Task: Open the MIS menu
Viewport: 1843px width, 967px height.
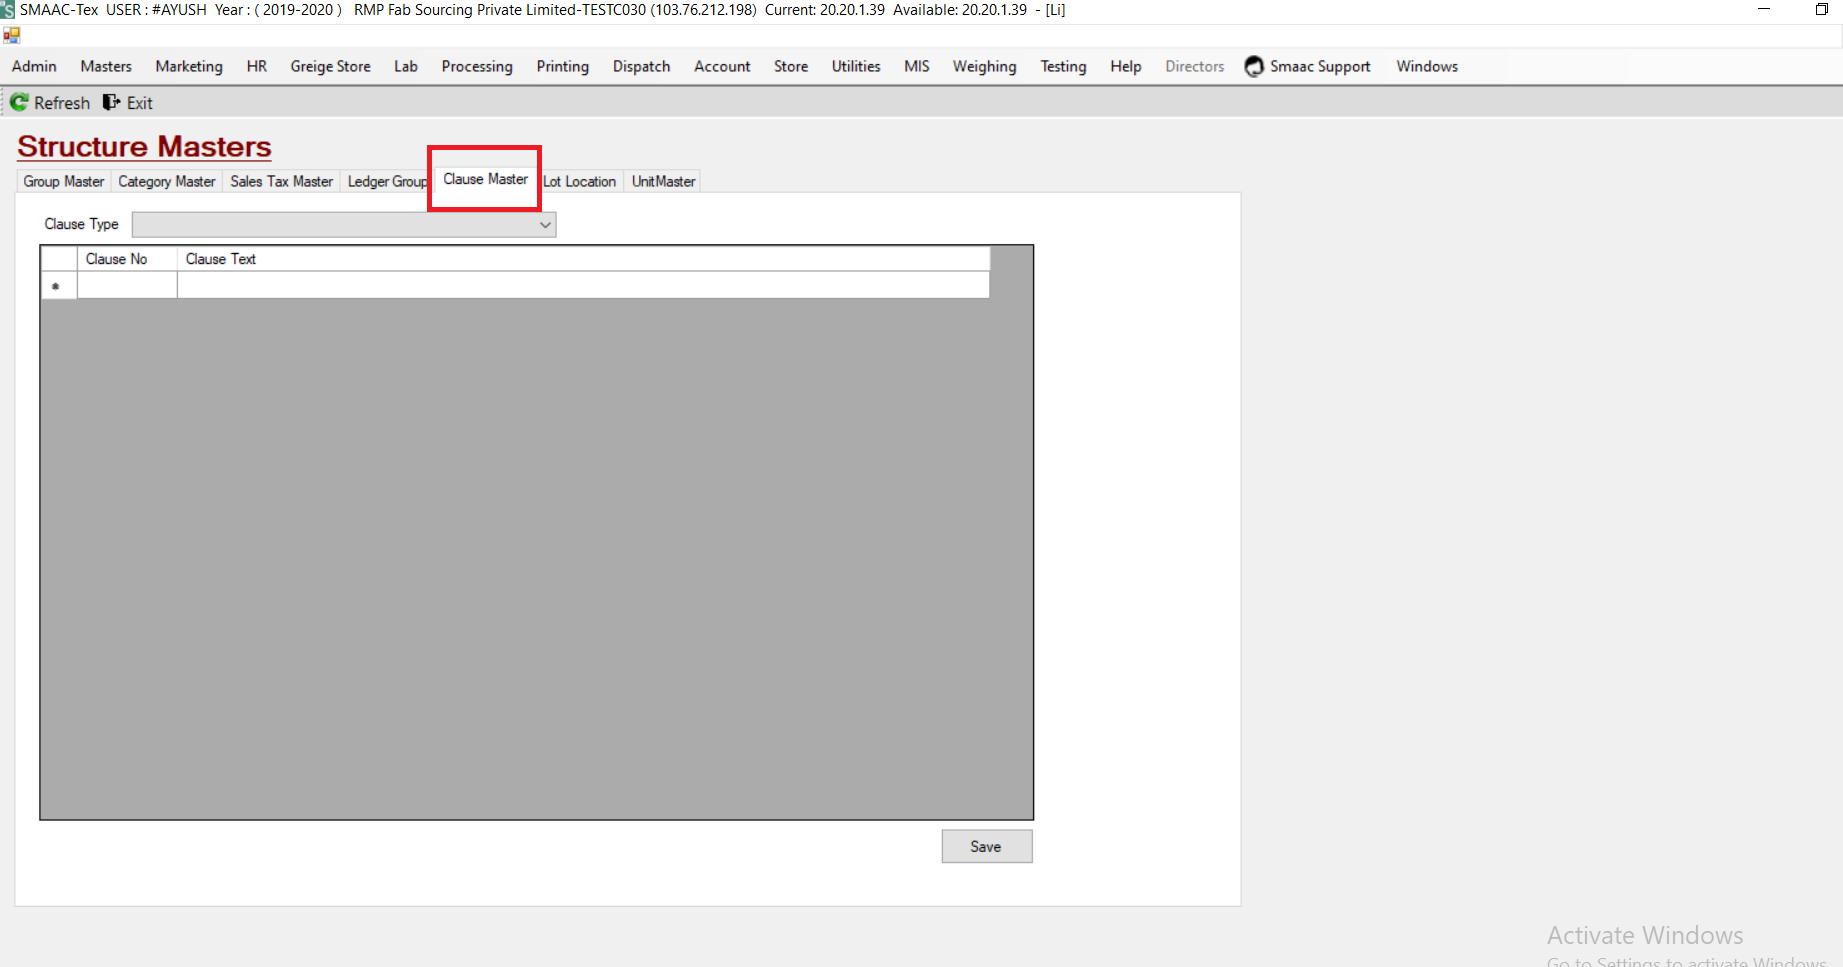Action: coord(917,66)
